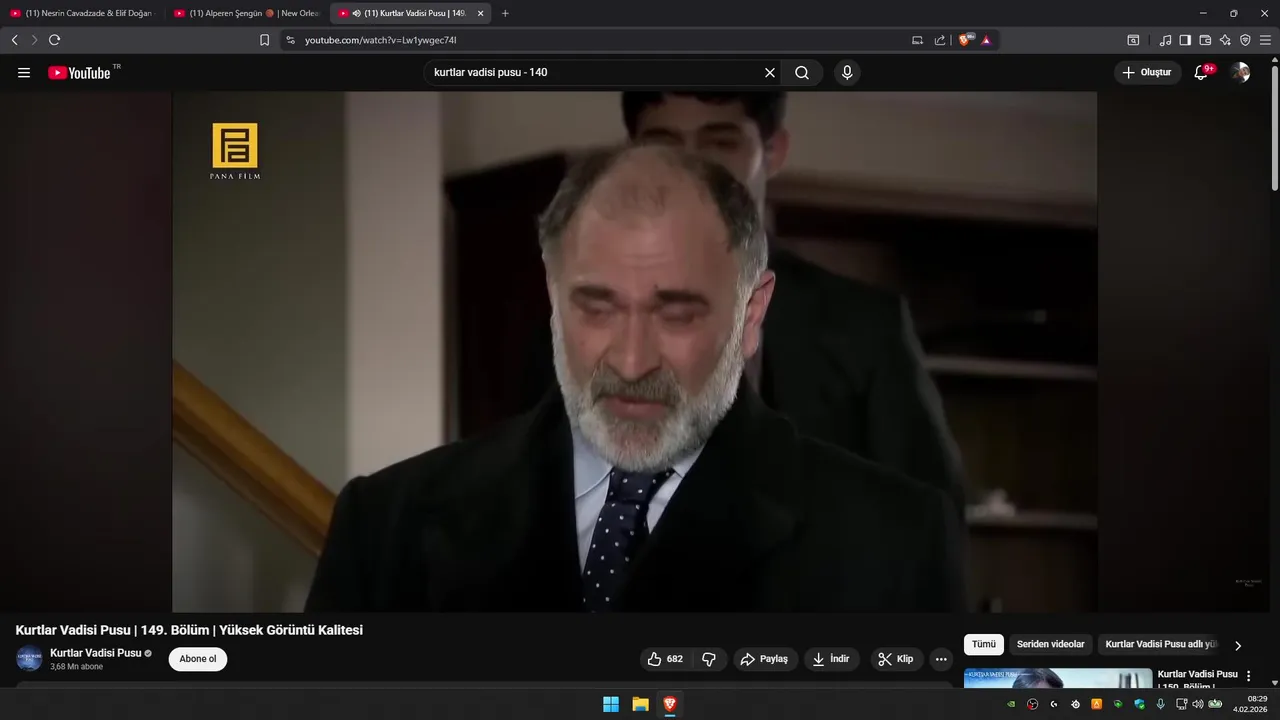Pause the video by clicking player

[634, 352]
